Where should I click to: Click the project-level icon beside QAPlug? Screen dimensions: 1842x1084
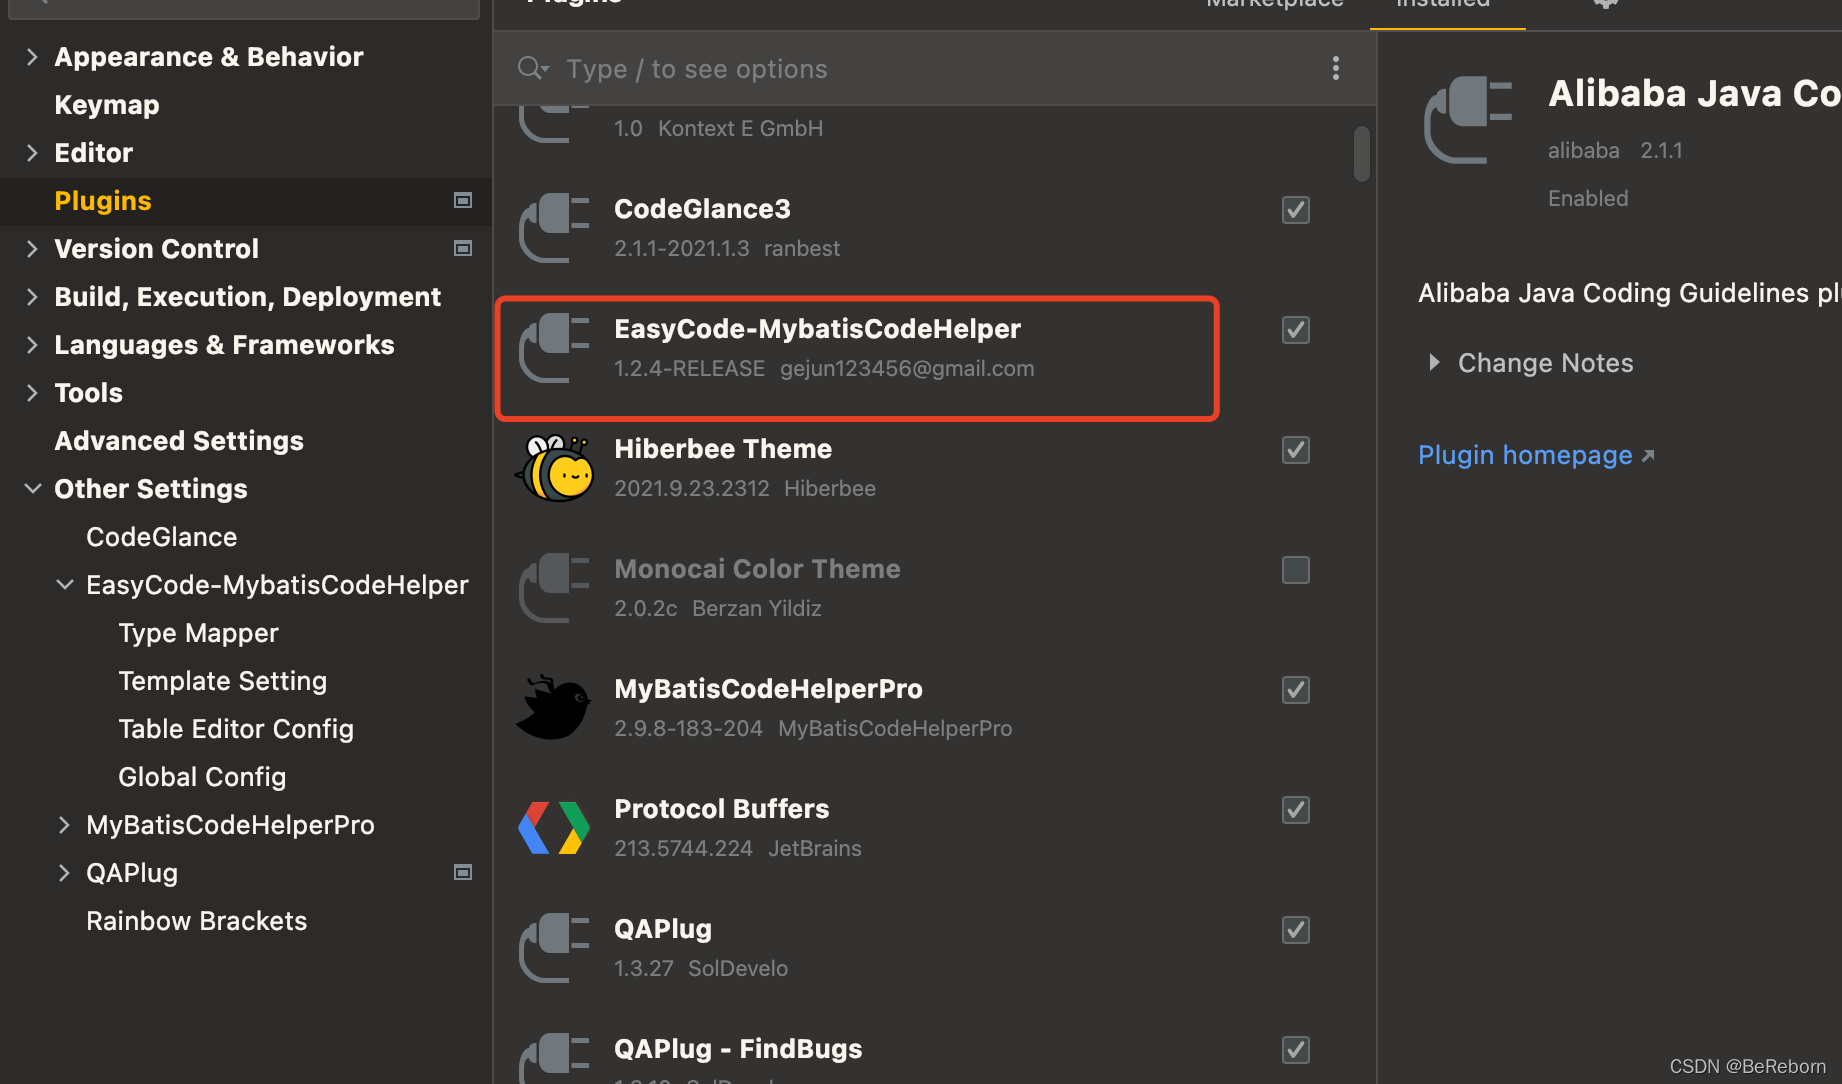tap(463, 872)
